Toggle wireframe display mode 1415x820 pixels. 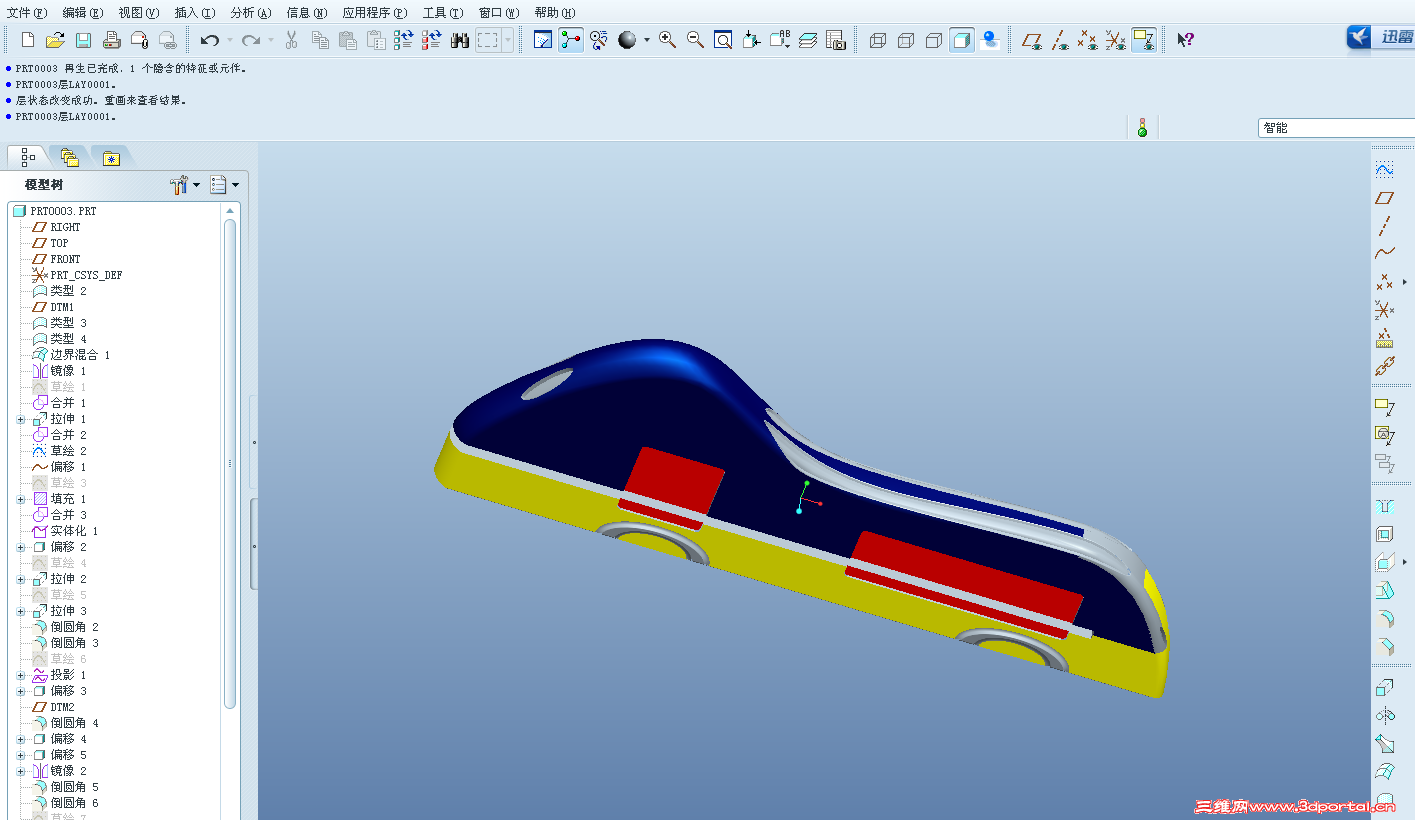point(878,40)
